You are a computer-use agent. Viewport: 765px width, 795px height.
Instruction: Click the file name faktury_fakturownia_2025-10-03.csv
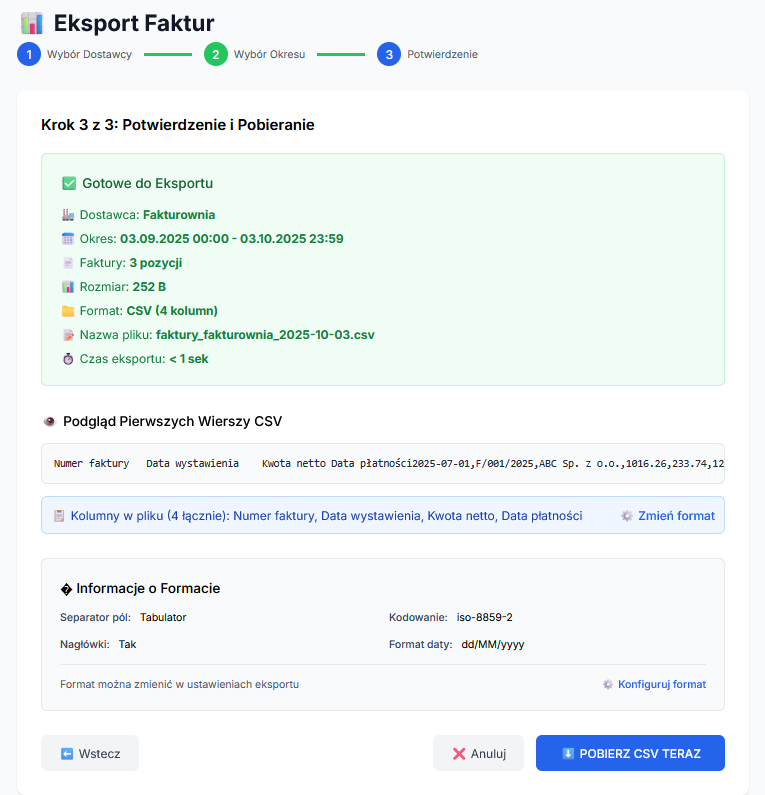click(x=265, y=335)
